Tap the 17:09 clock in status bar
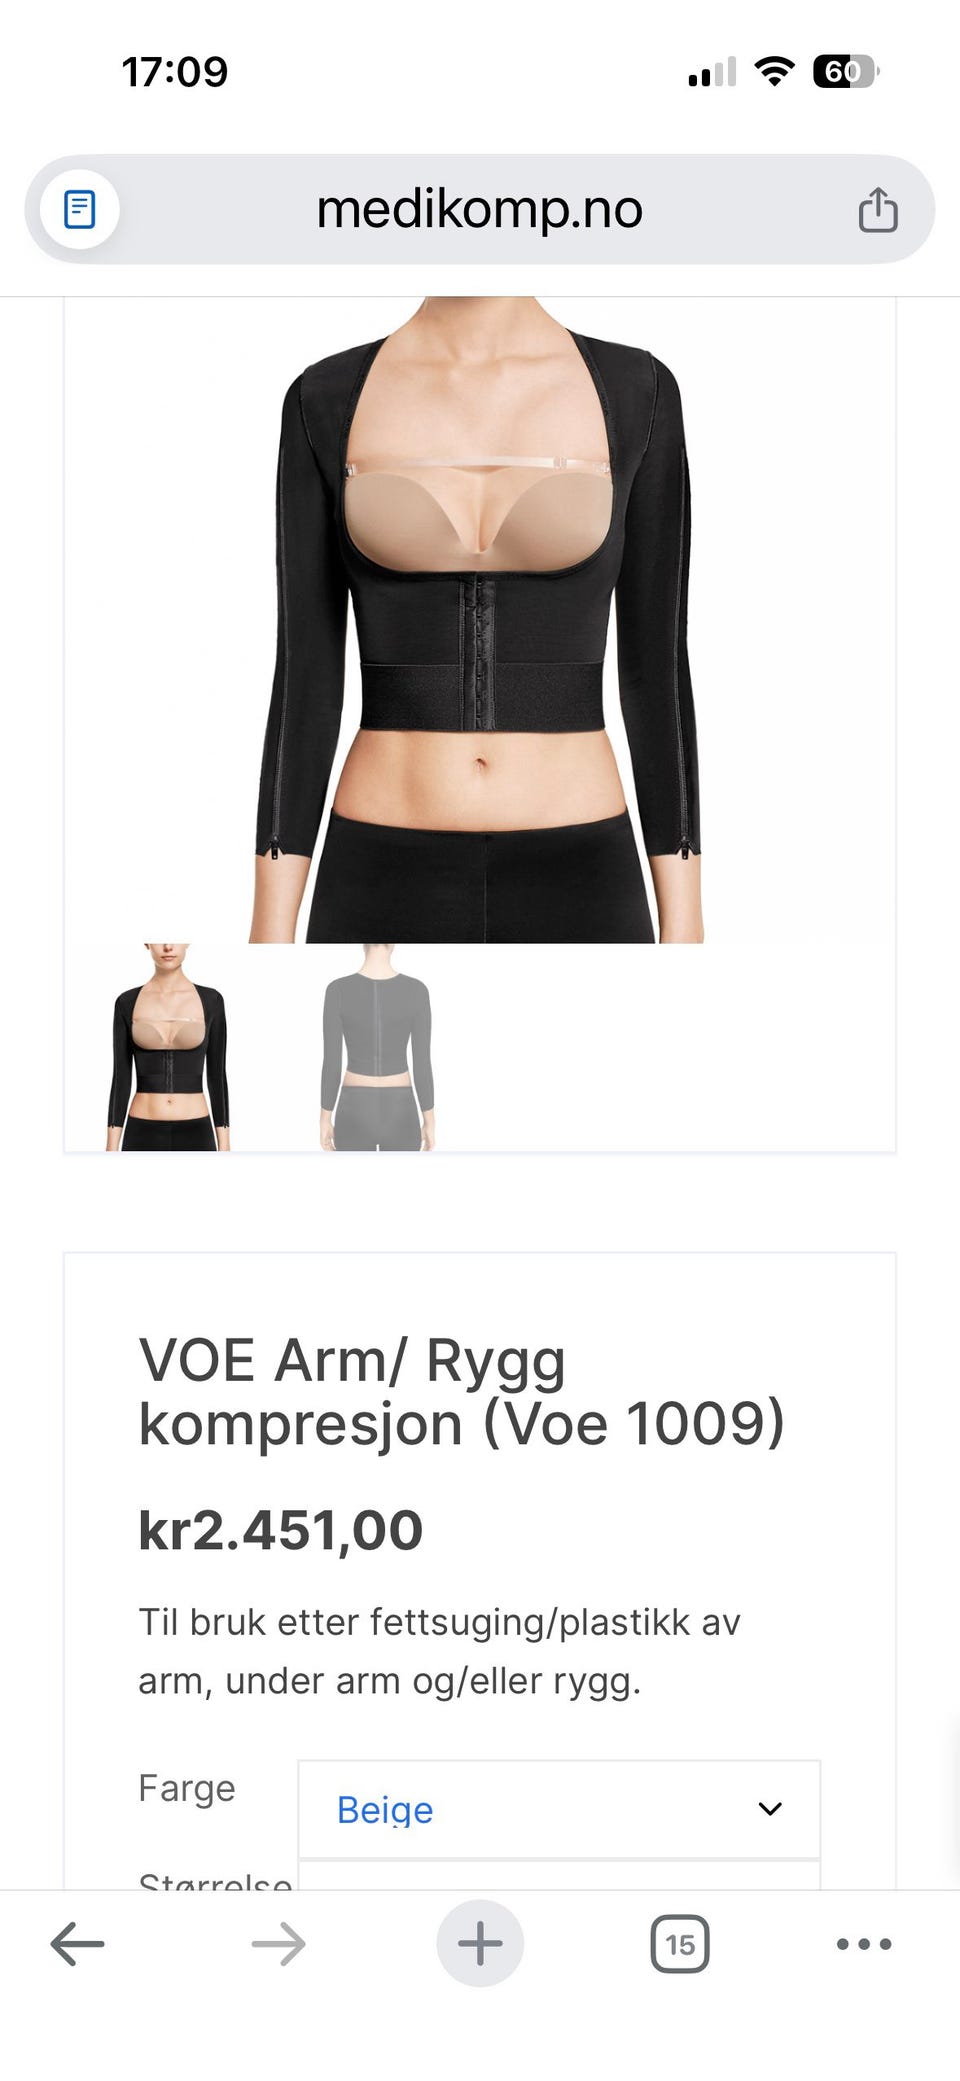960x2081 pixels. (175, 72)
